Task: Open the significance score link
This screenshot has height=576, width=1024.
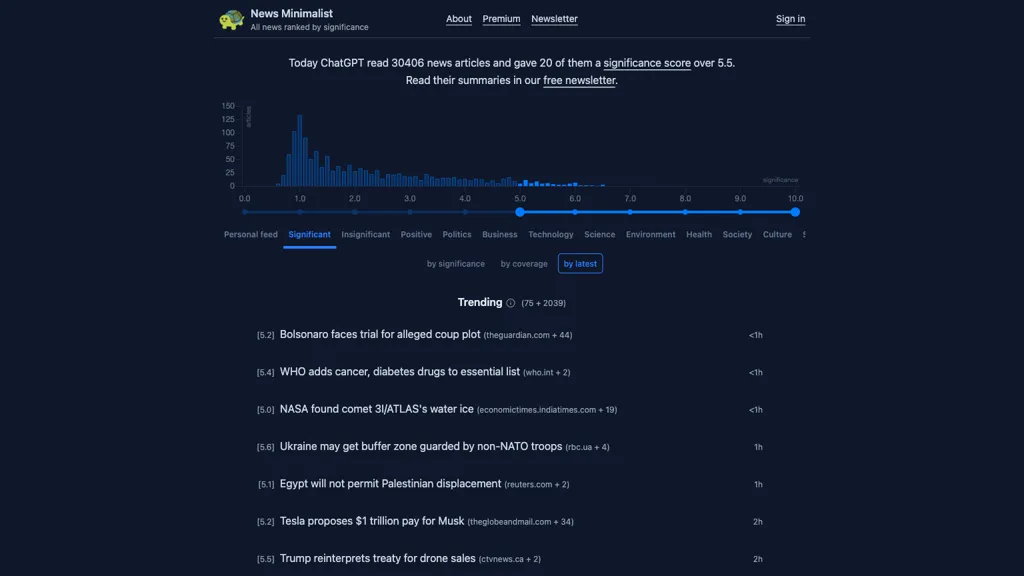Action: 646,63
